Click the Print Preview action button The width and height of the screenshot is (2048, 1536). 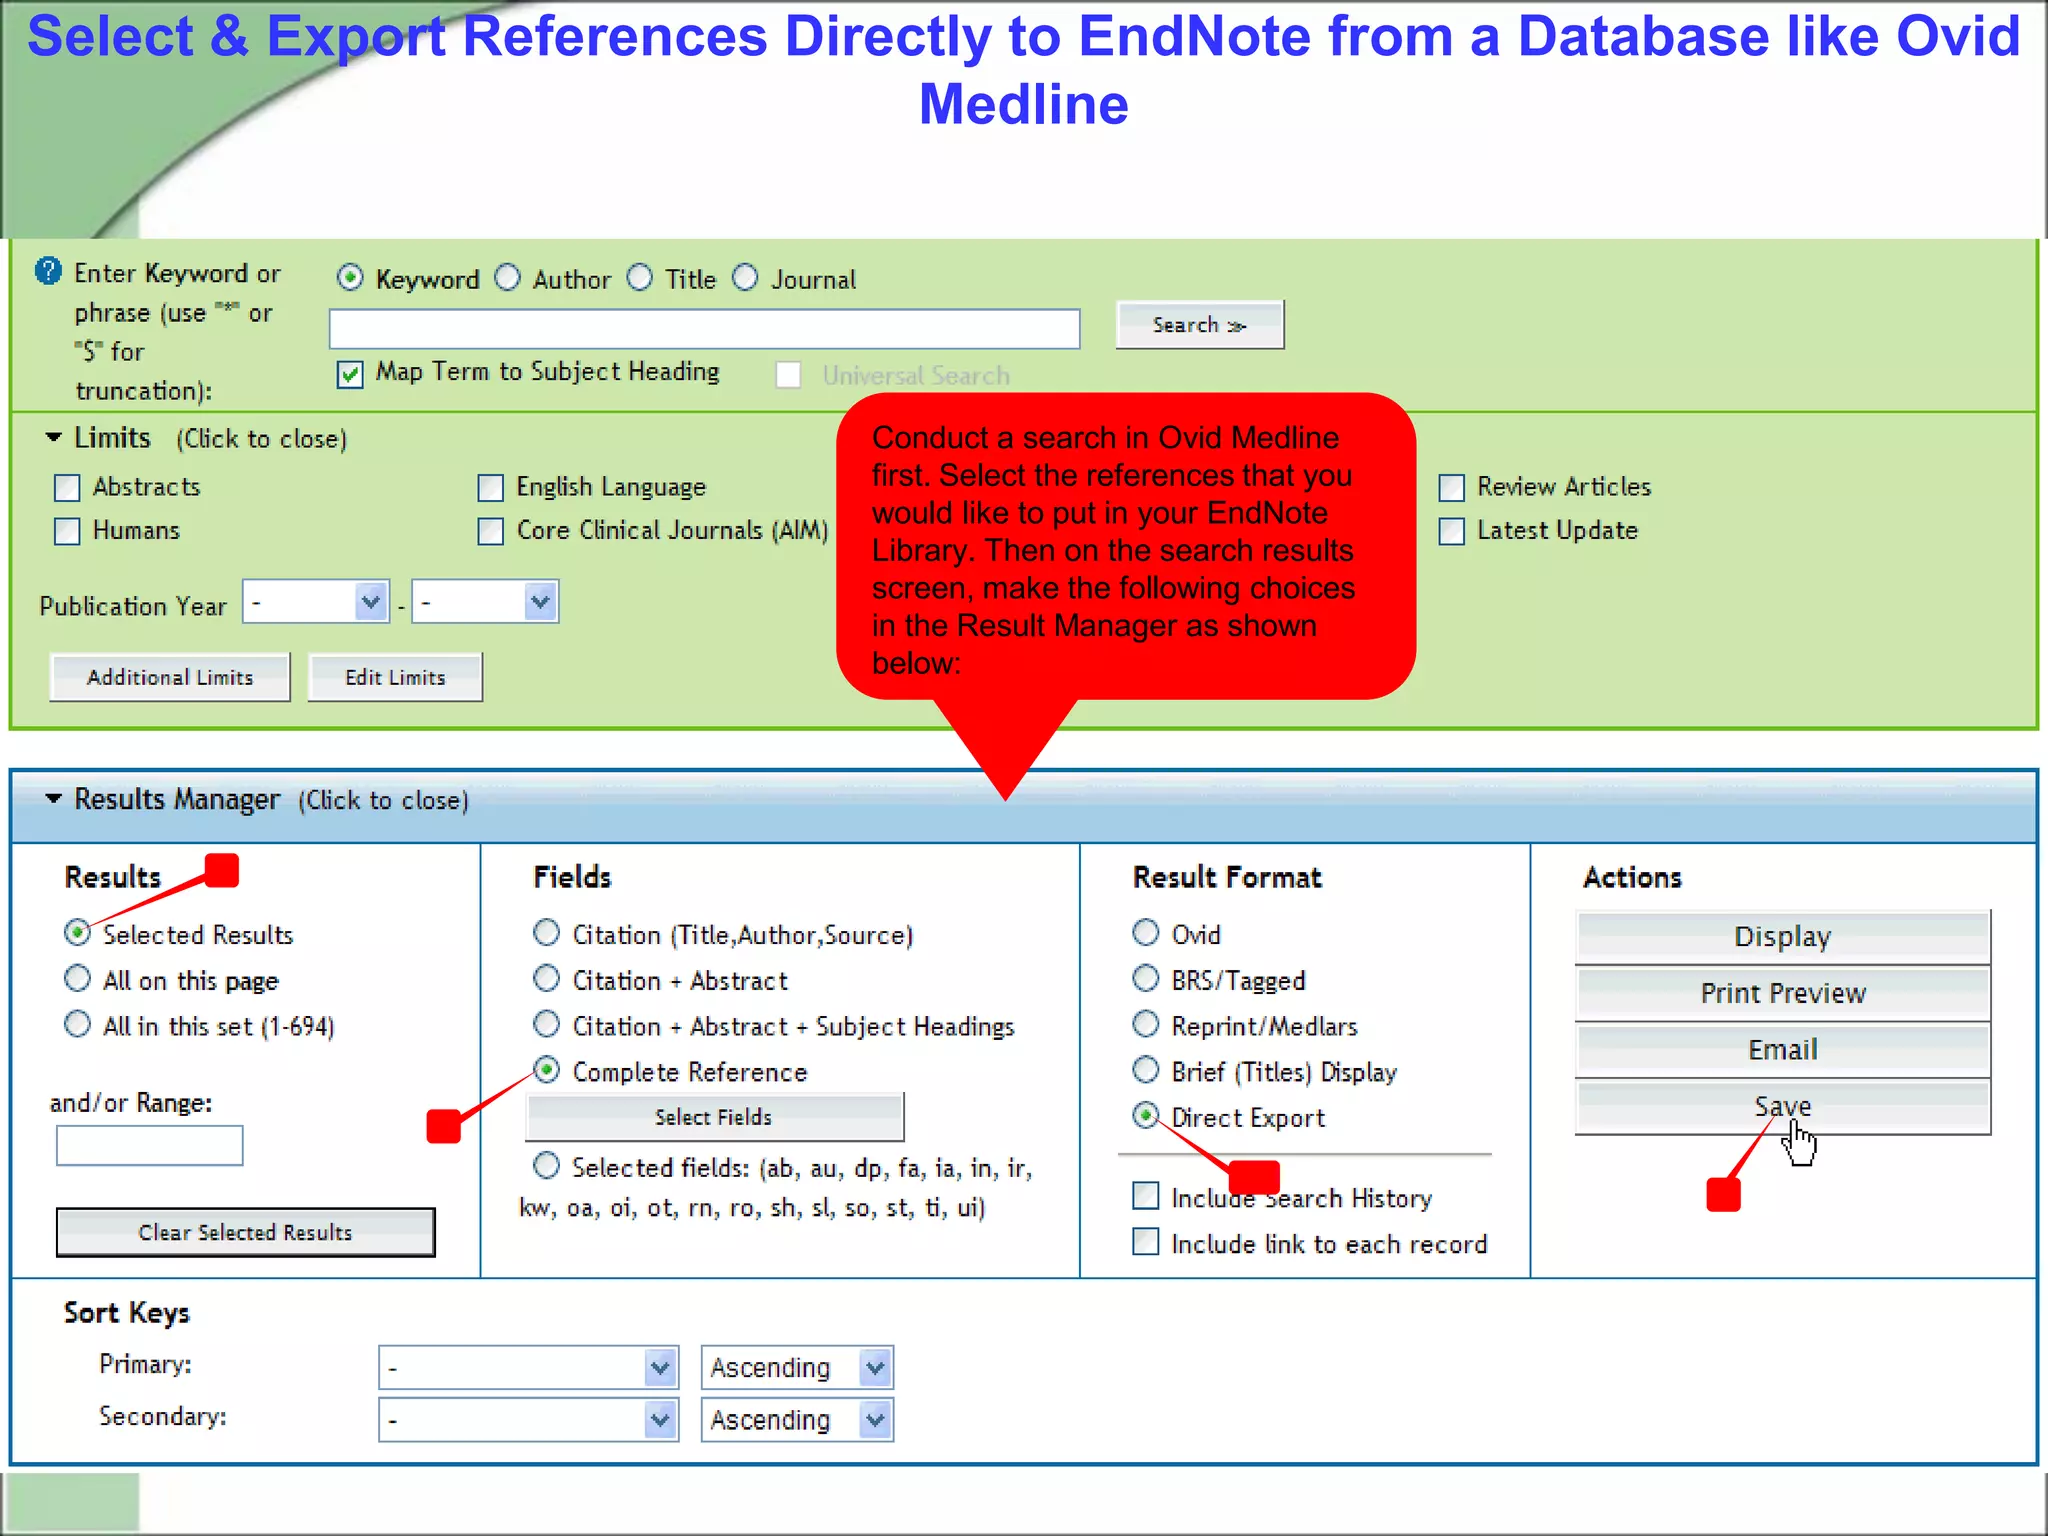tap(1783, 994)
